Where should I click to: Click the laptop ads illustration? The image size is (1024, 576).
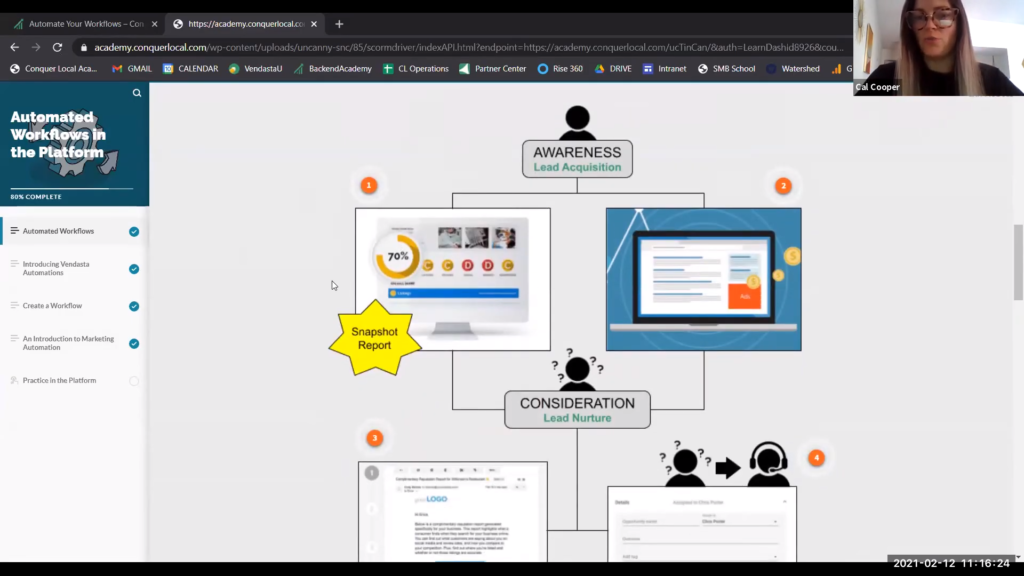[703, 280]
